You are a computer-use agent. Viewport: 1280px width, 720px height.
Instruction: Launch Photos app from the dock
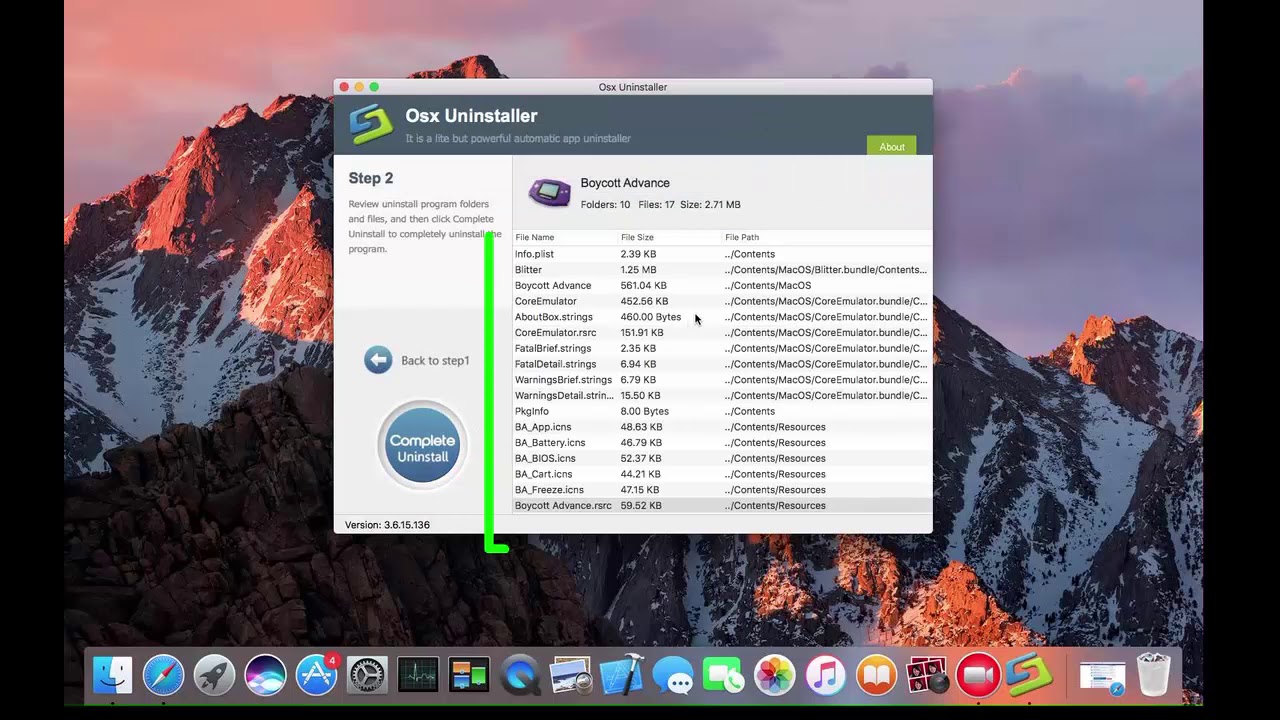[775, 675]
